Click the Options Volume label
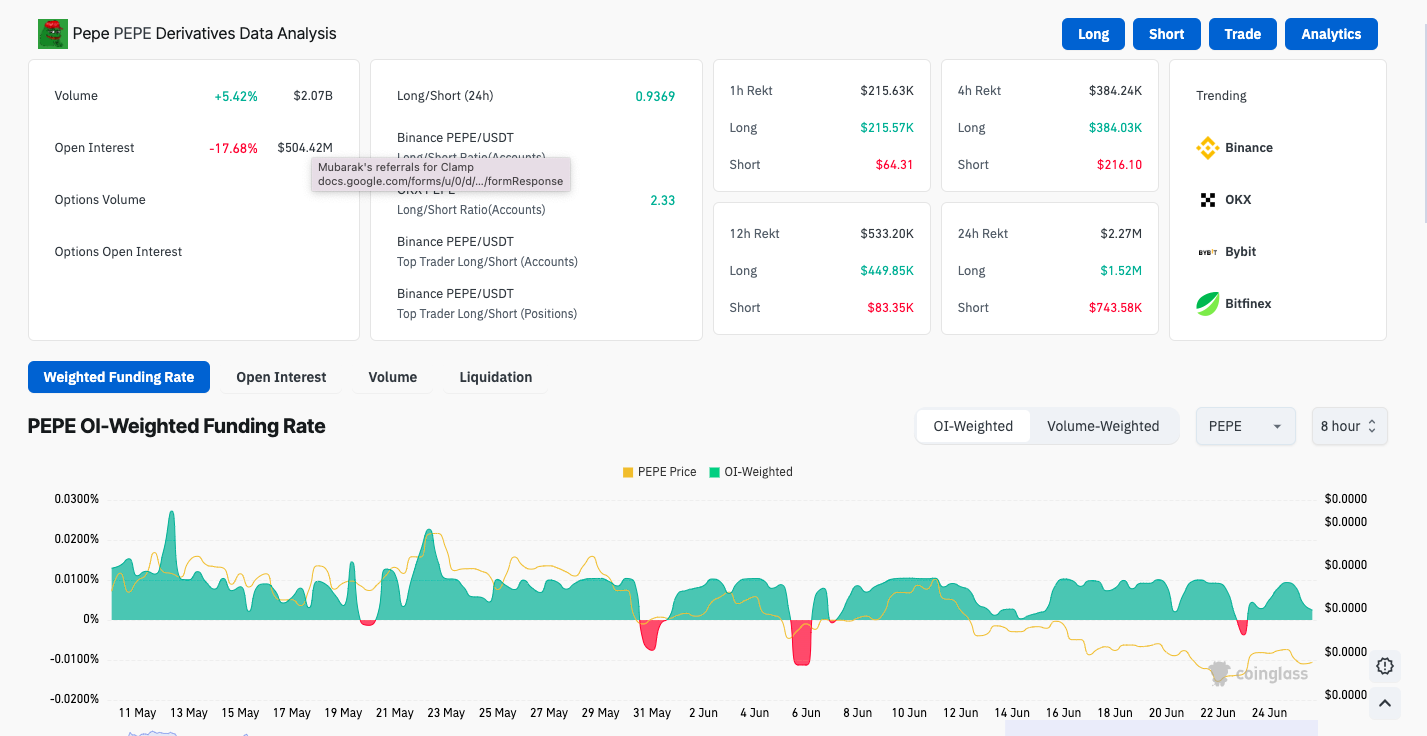 click(100, 200)
